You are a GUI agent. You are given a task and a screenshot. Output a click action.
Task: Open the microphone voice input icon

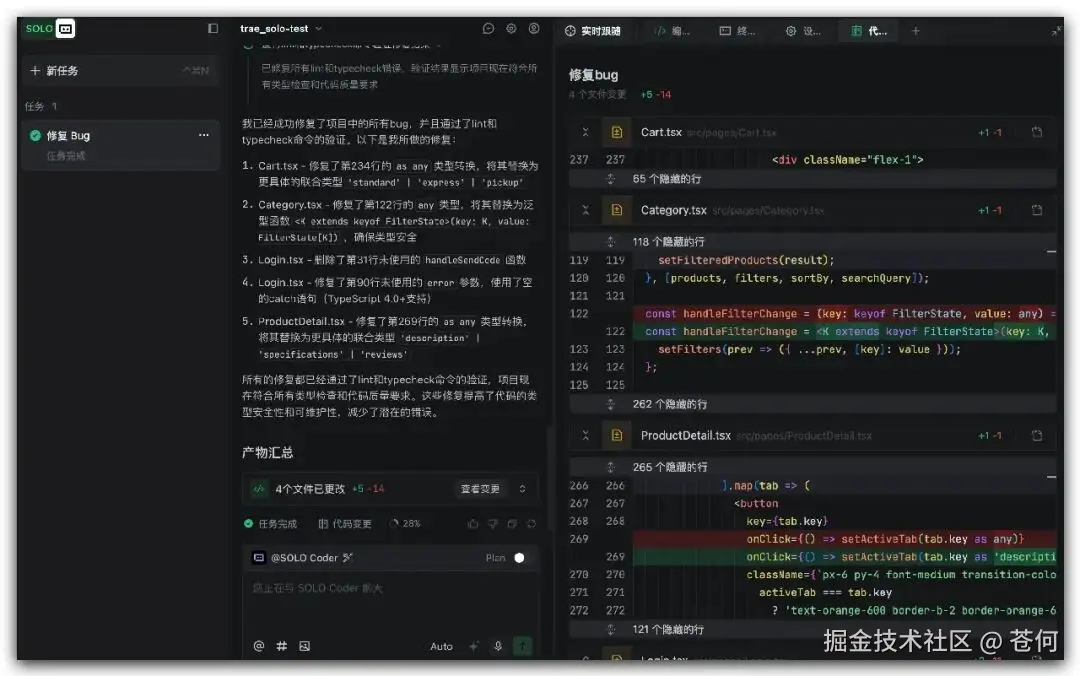[497, 646]
